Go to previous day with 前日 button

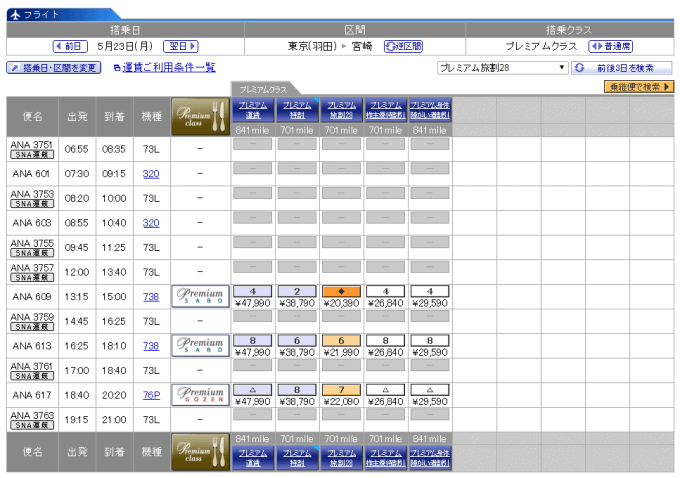(70, 46)
